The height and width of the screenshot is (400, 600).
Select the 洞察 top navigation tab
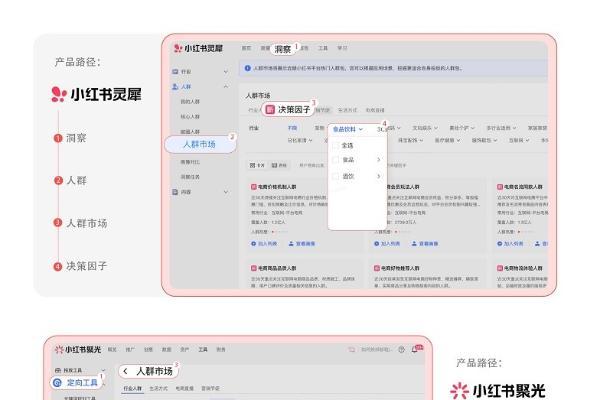coord(282,47)
